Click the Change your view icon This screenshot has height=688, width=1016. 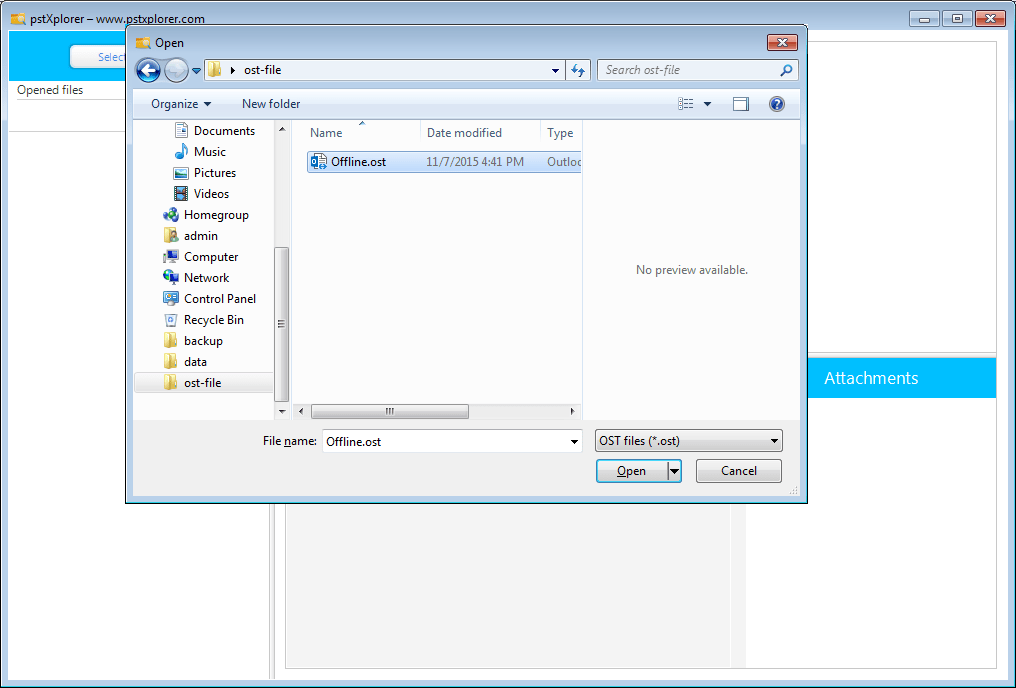pos(686,104)
